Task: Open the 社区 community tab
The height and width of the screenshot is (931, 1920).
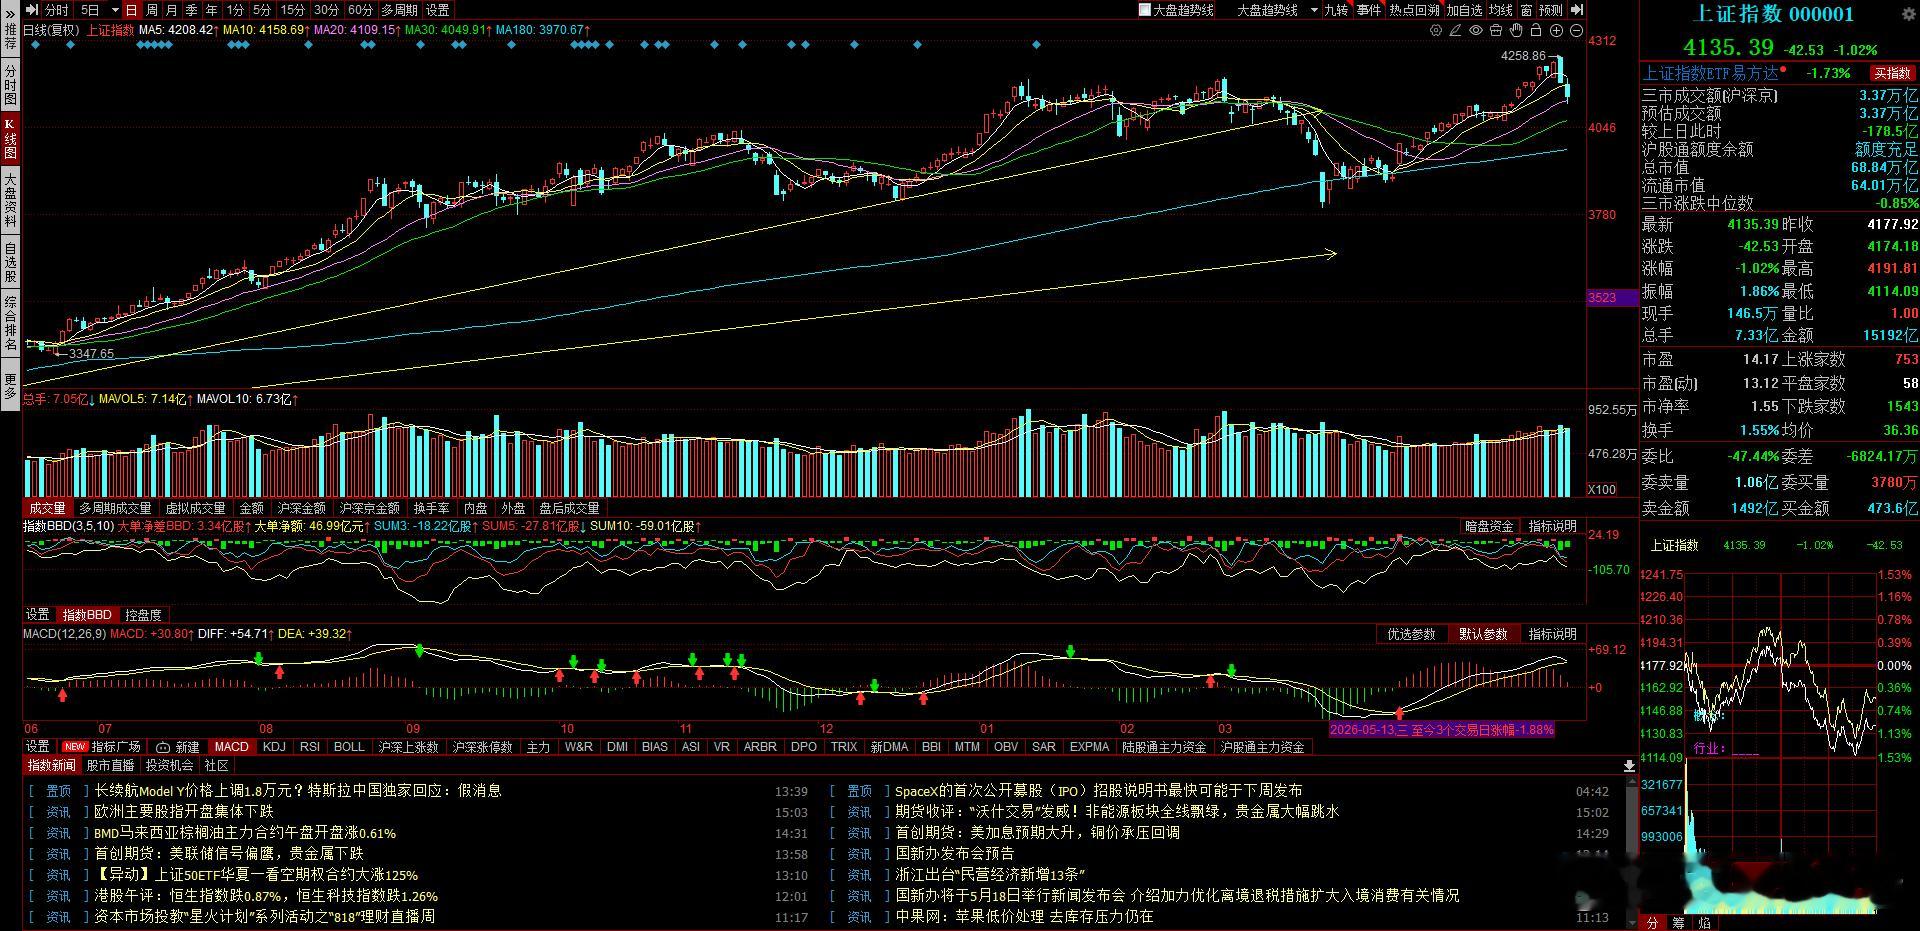Action: point(217,766)
